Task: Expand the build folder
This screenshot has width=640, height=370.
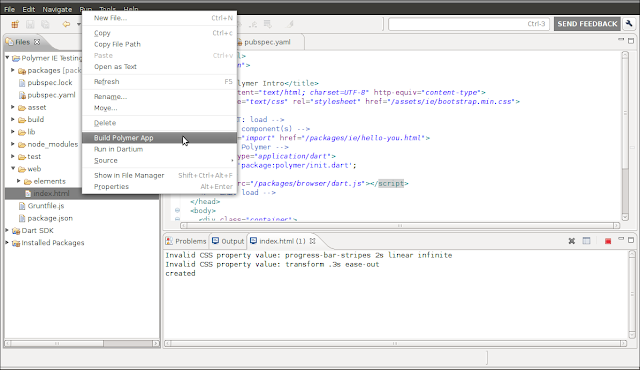Action: (13, 120)
